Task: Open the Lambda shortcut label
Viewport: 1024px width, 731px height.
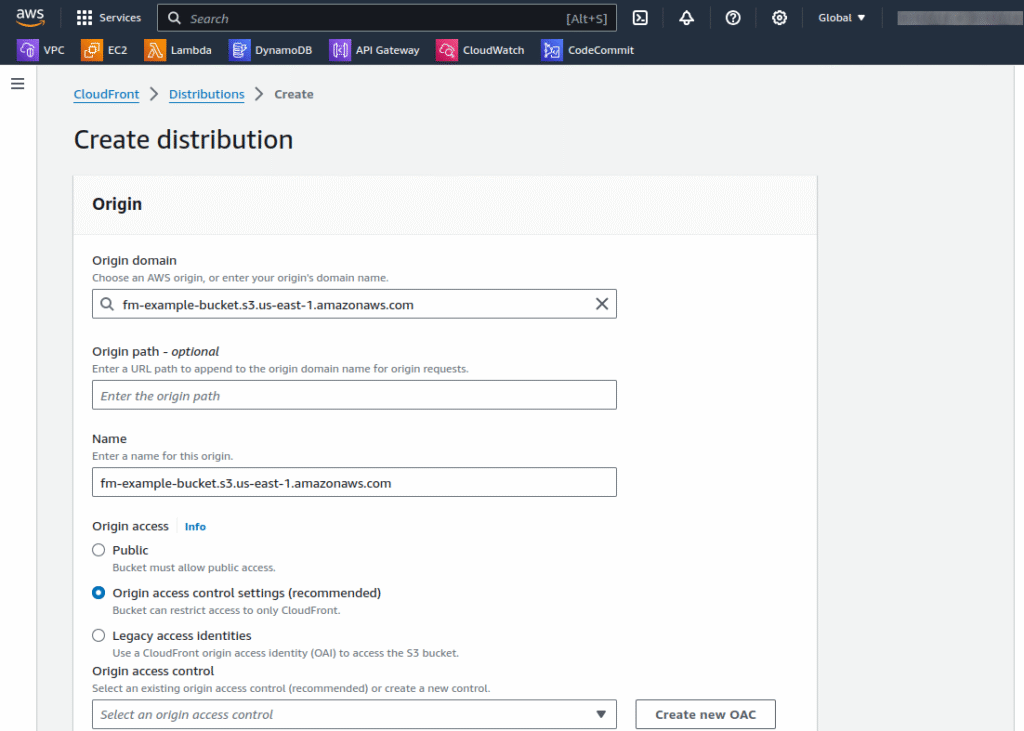Action: point(191,50)
